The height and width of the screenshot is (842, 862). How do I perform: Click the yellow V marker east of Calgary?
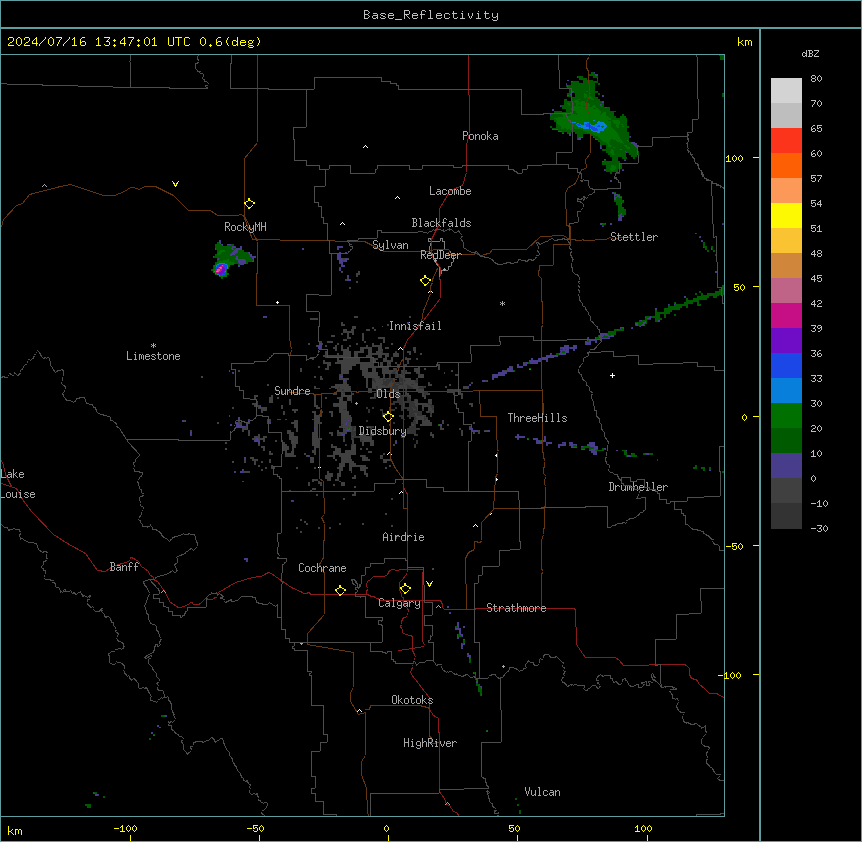pyautogui.click(x=429, y=584)
